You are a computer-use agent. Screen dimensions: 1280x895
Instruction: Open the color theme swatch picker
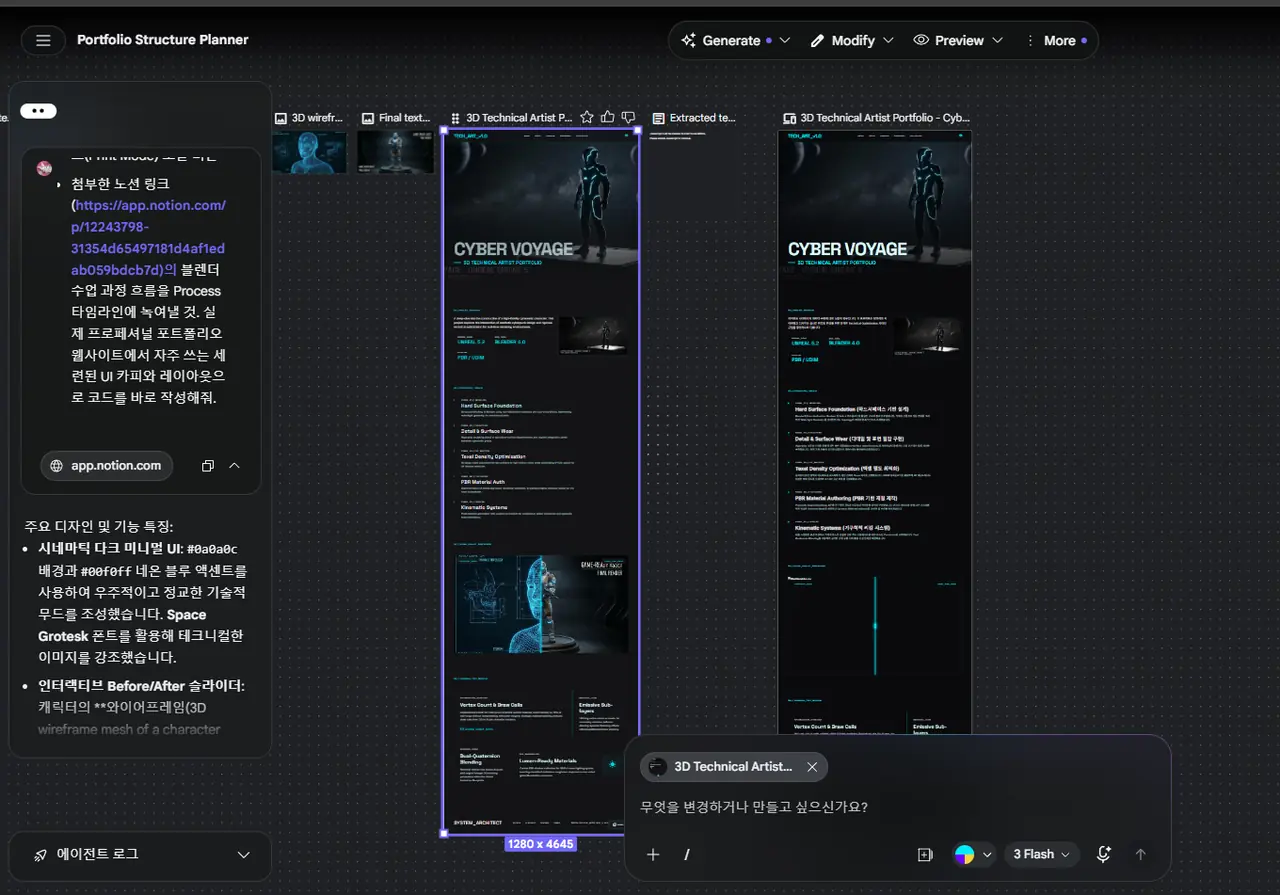click(964, 854)
